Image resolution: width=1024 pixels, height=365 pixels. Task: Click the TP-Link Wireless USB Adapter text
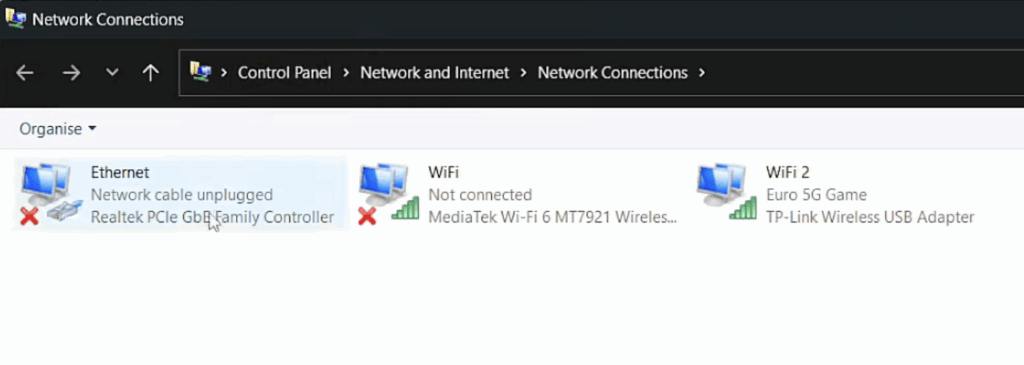coord(870,217)
